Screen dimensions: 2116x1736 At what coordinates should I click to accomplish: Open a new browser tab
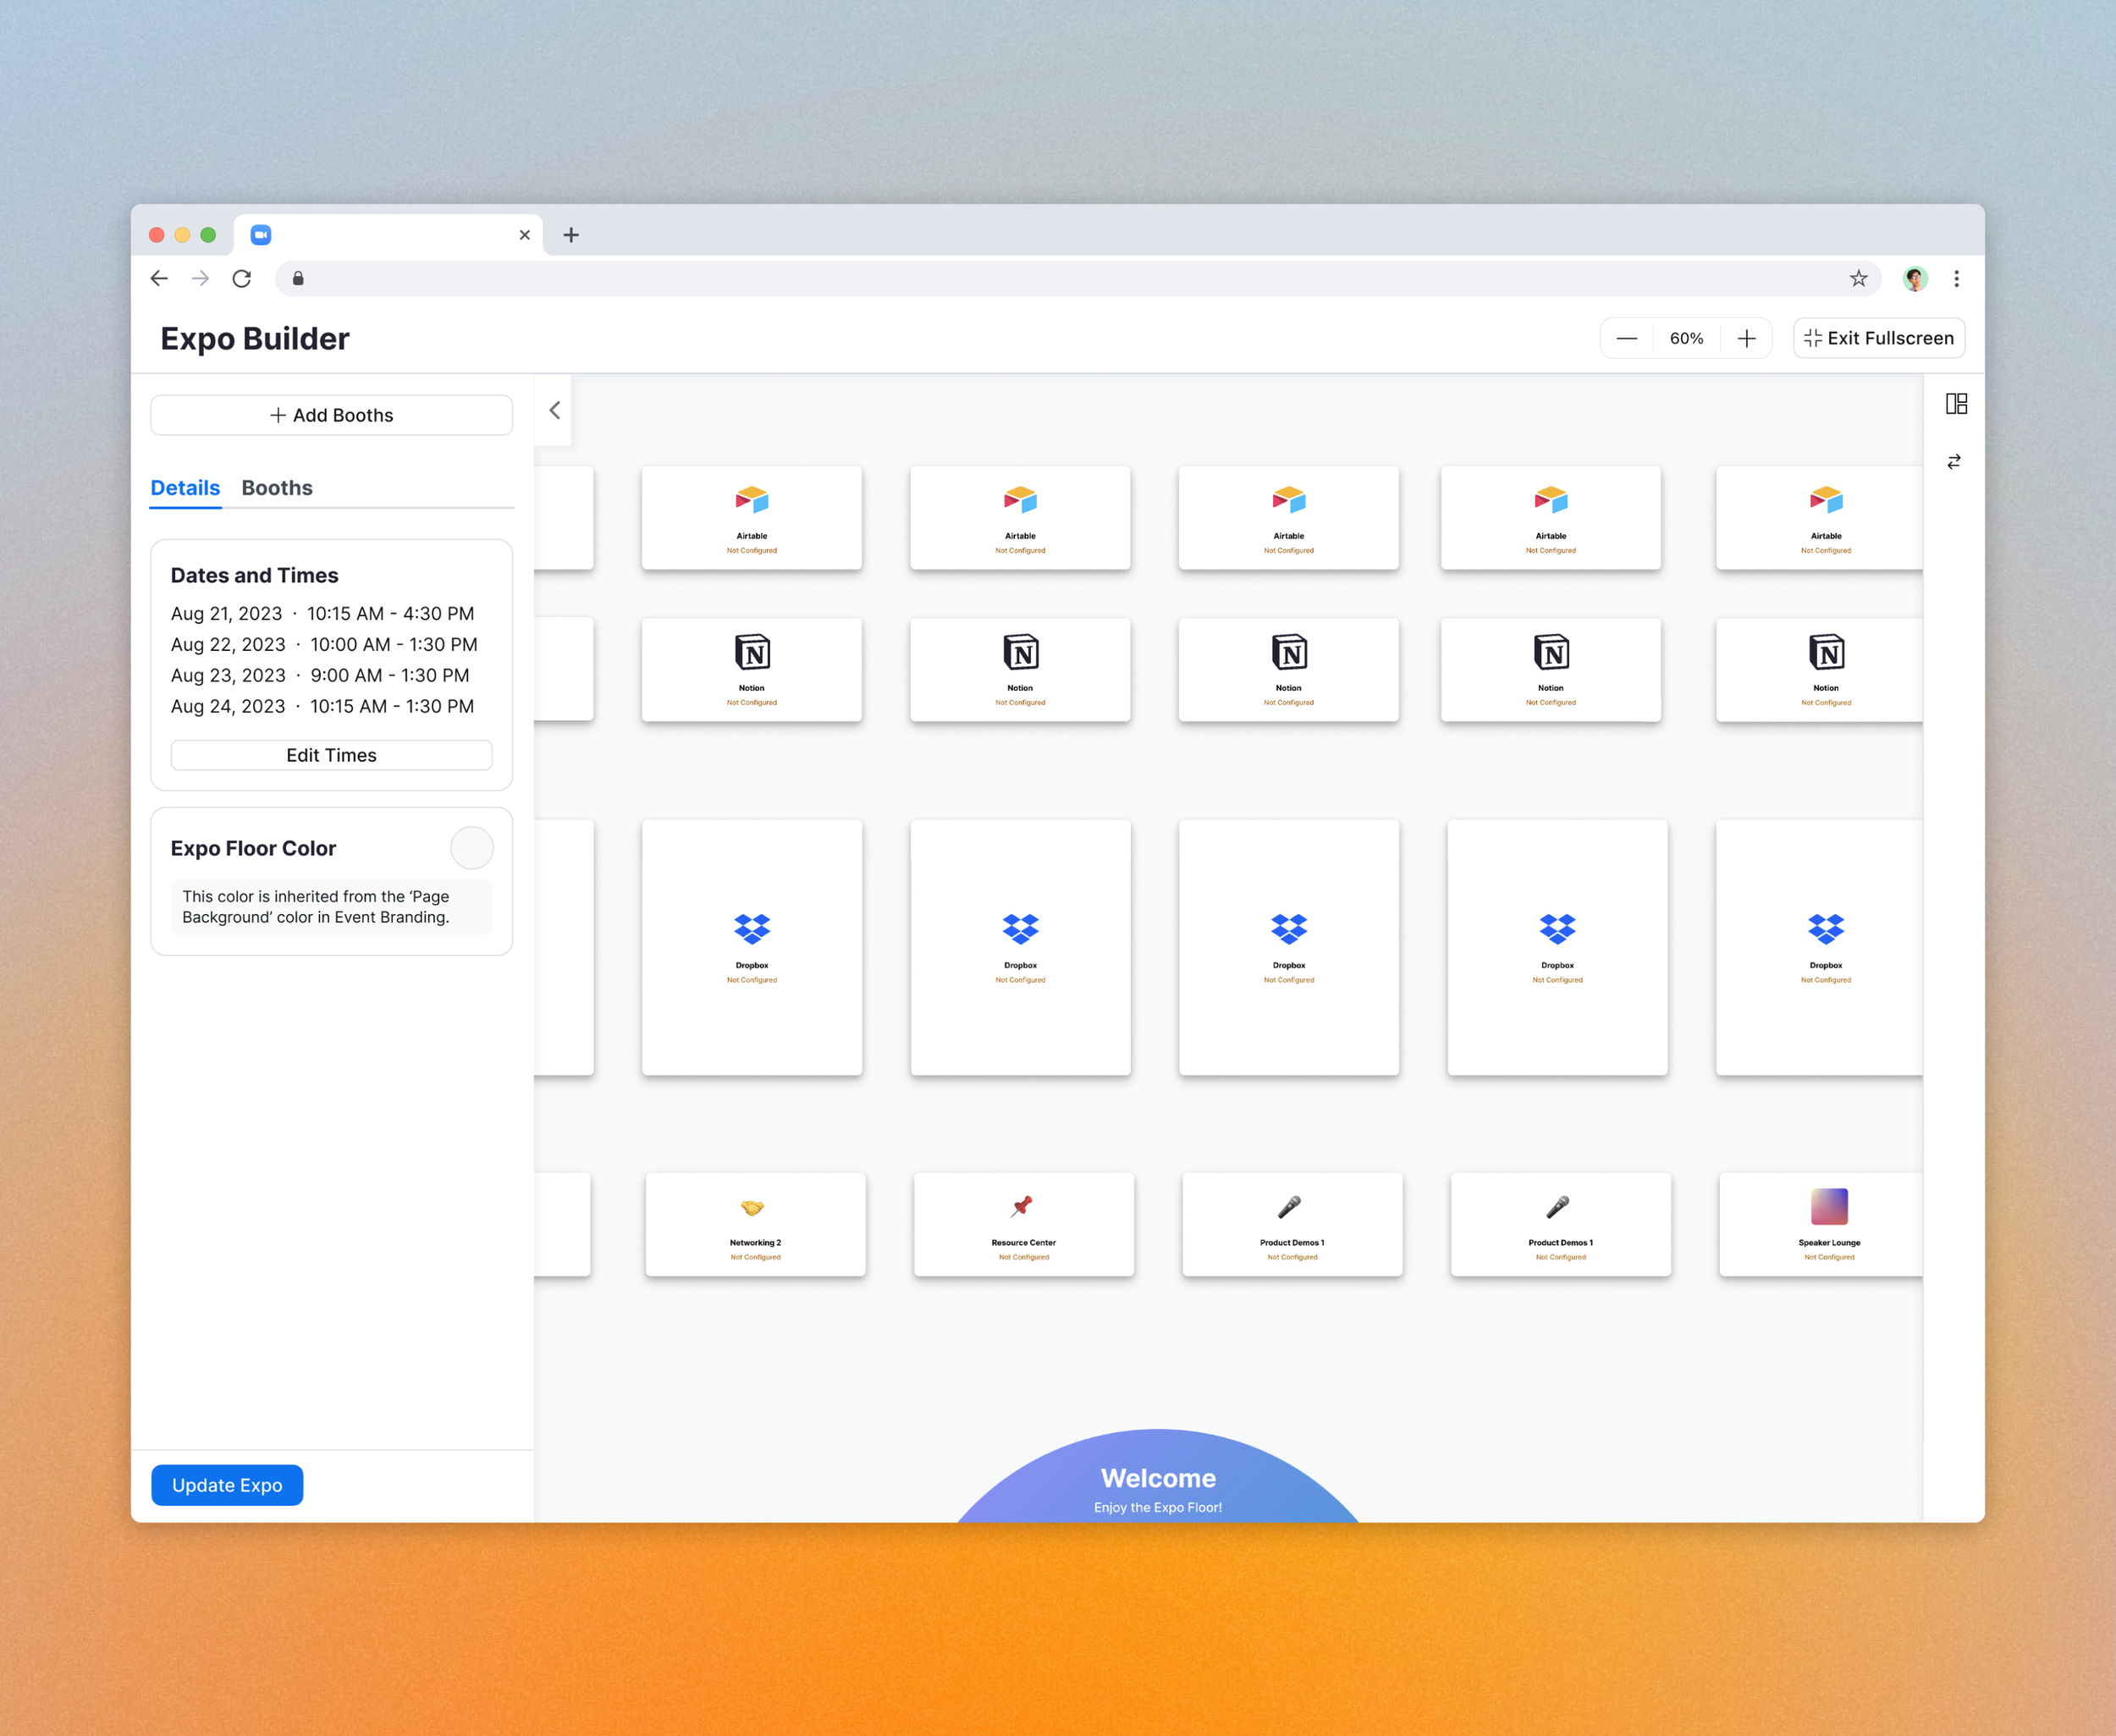[x=571, y=235]
